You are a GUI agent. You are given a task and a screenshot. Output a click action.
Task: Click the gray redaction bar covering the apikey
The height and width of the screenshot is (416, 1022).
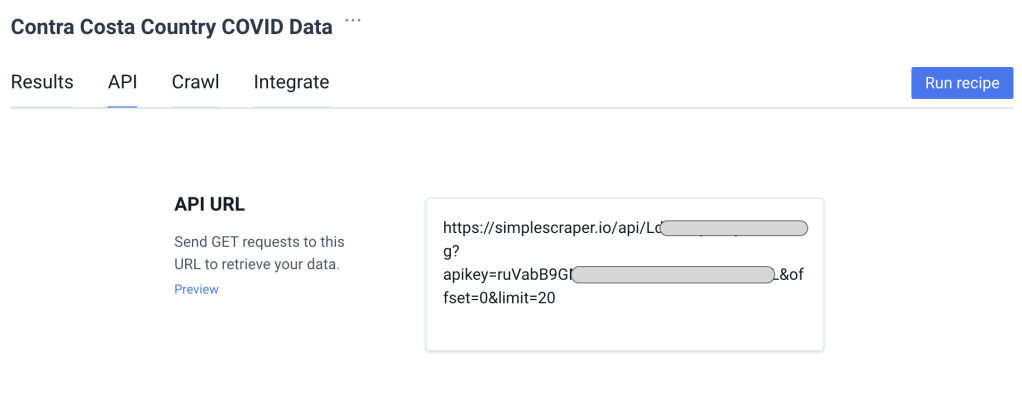click(676, 274)
